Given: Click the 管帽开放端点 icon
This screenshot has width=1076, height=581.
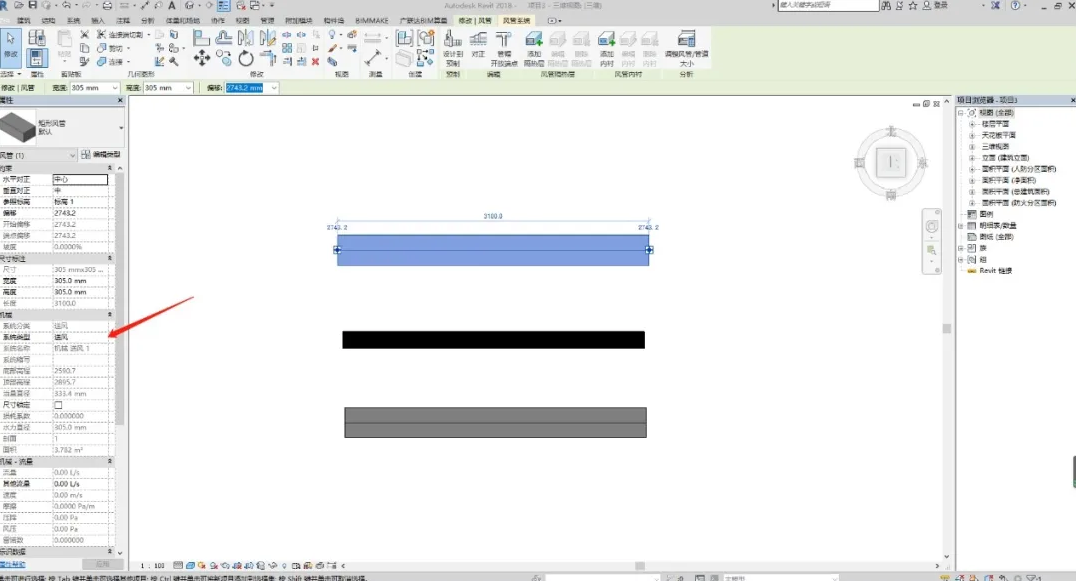Looking at the screenshot, I should (x=504, y=48).
